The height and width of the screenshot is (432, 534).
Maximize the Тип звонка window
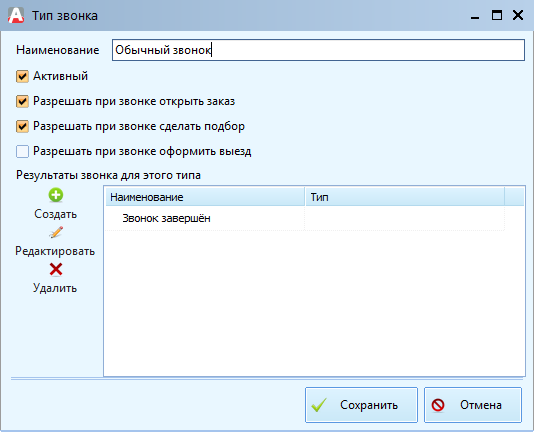click(497, 15)
